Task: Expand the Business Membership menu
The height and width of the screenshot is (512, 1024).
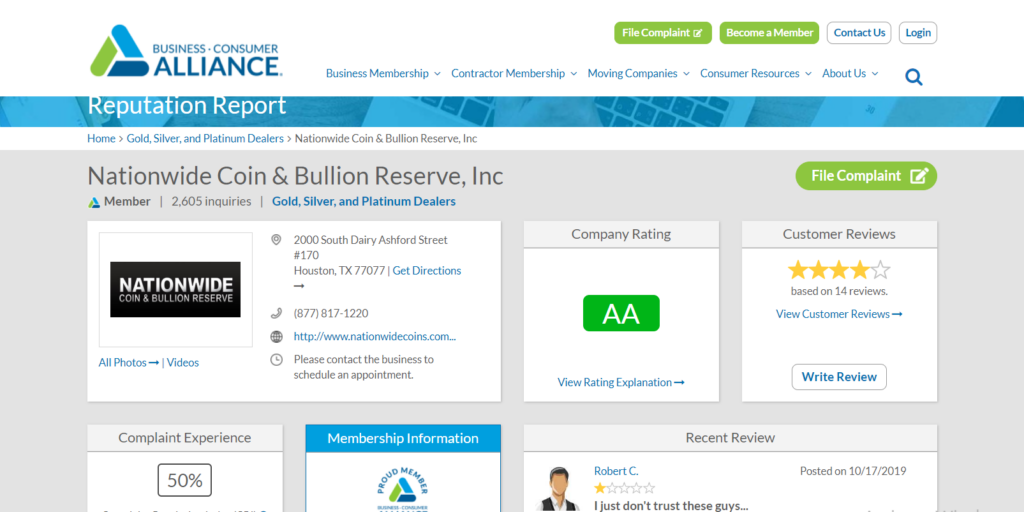Action: (x=383, y=74)
